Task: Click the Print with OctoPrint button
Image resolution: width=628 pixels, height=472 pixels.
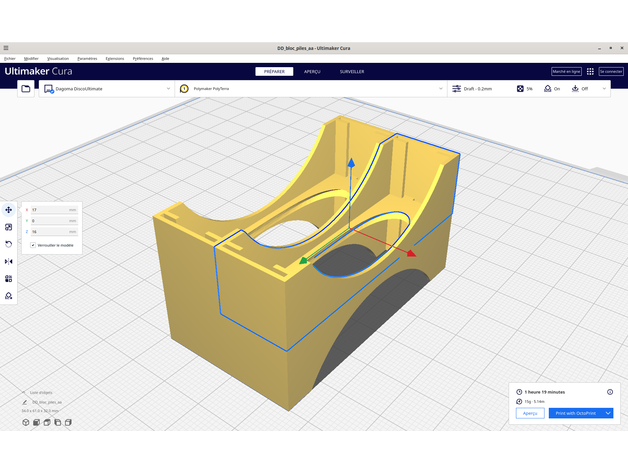Action: coord(575,413)
